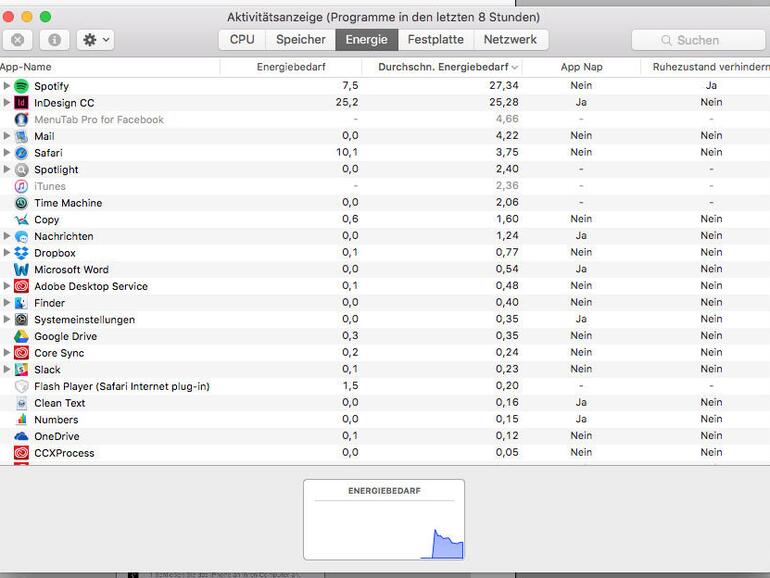Click the Energiebedarf graph panel
The width and height of the screenshot is (770, 578).
pos(384,520)
